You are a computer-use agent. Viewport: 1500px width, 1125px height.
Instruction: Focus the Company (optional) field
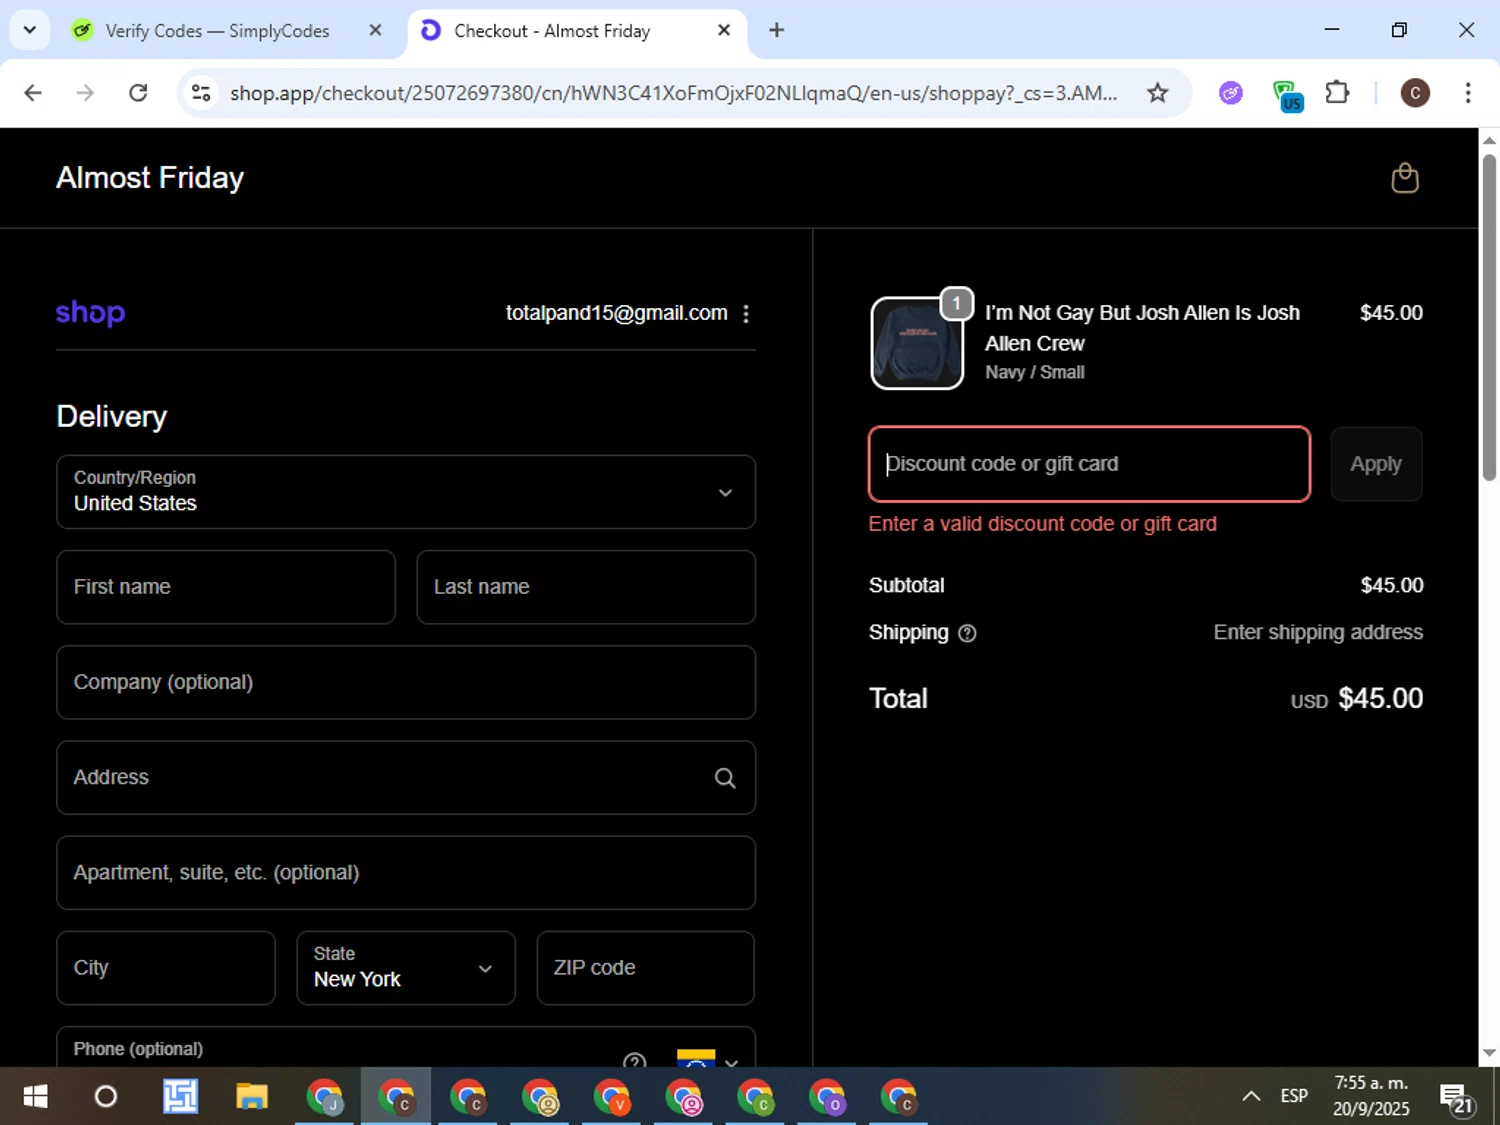406,682
